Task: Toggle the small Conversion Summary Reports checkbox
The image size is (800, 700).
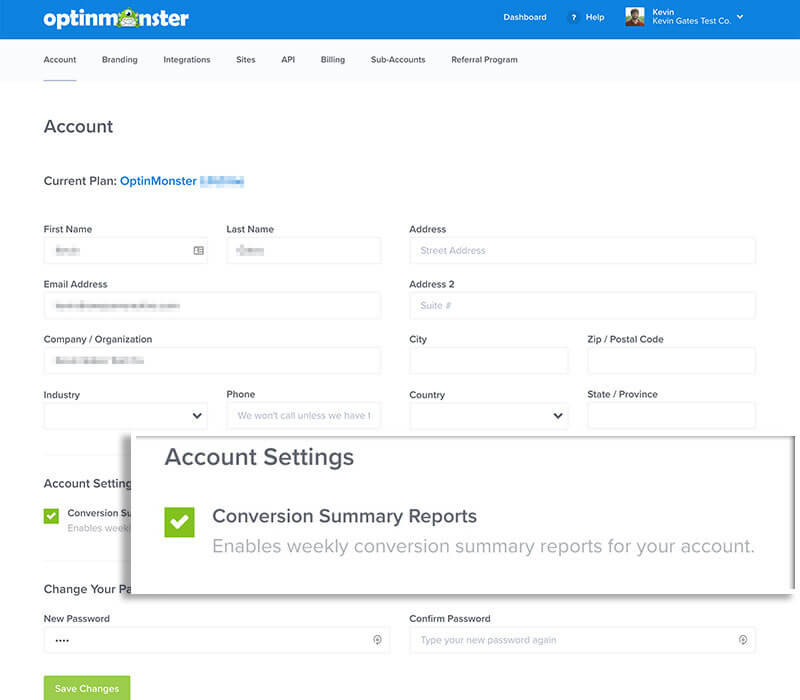Action: 51,516
